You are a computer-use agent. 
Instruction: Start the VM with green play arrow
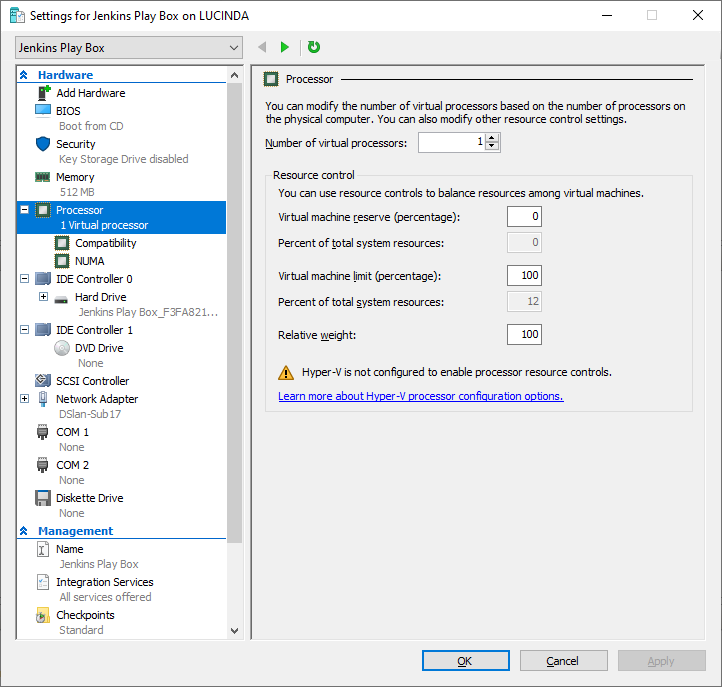285,47
